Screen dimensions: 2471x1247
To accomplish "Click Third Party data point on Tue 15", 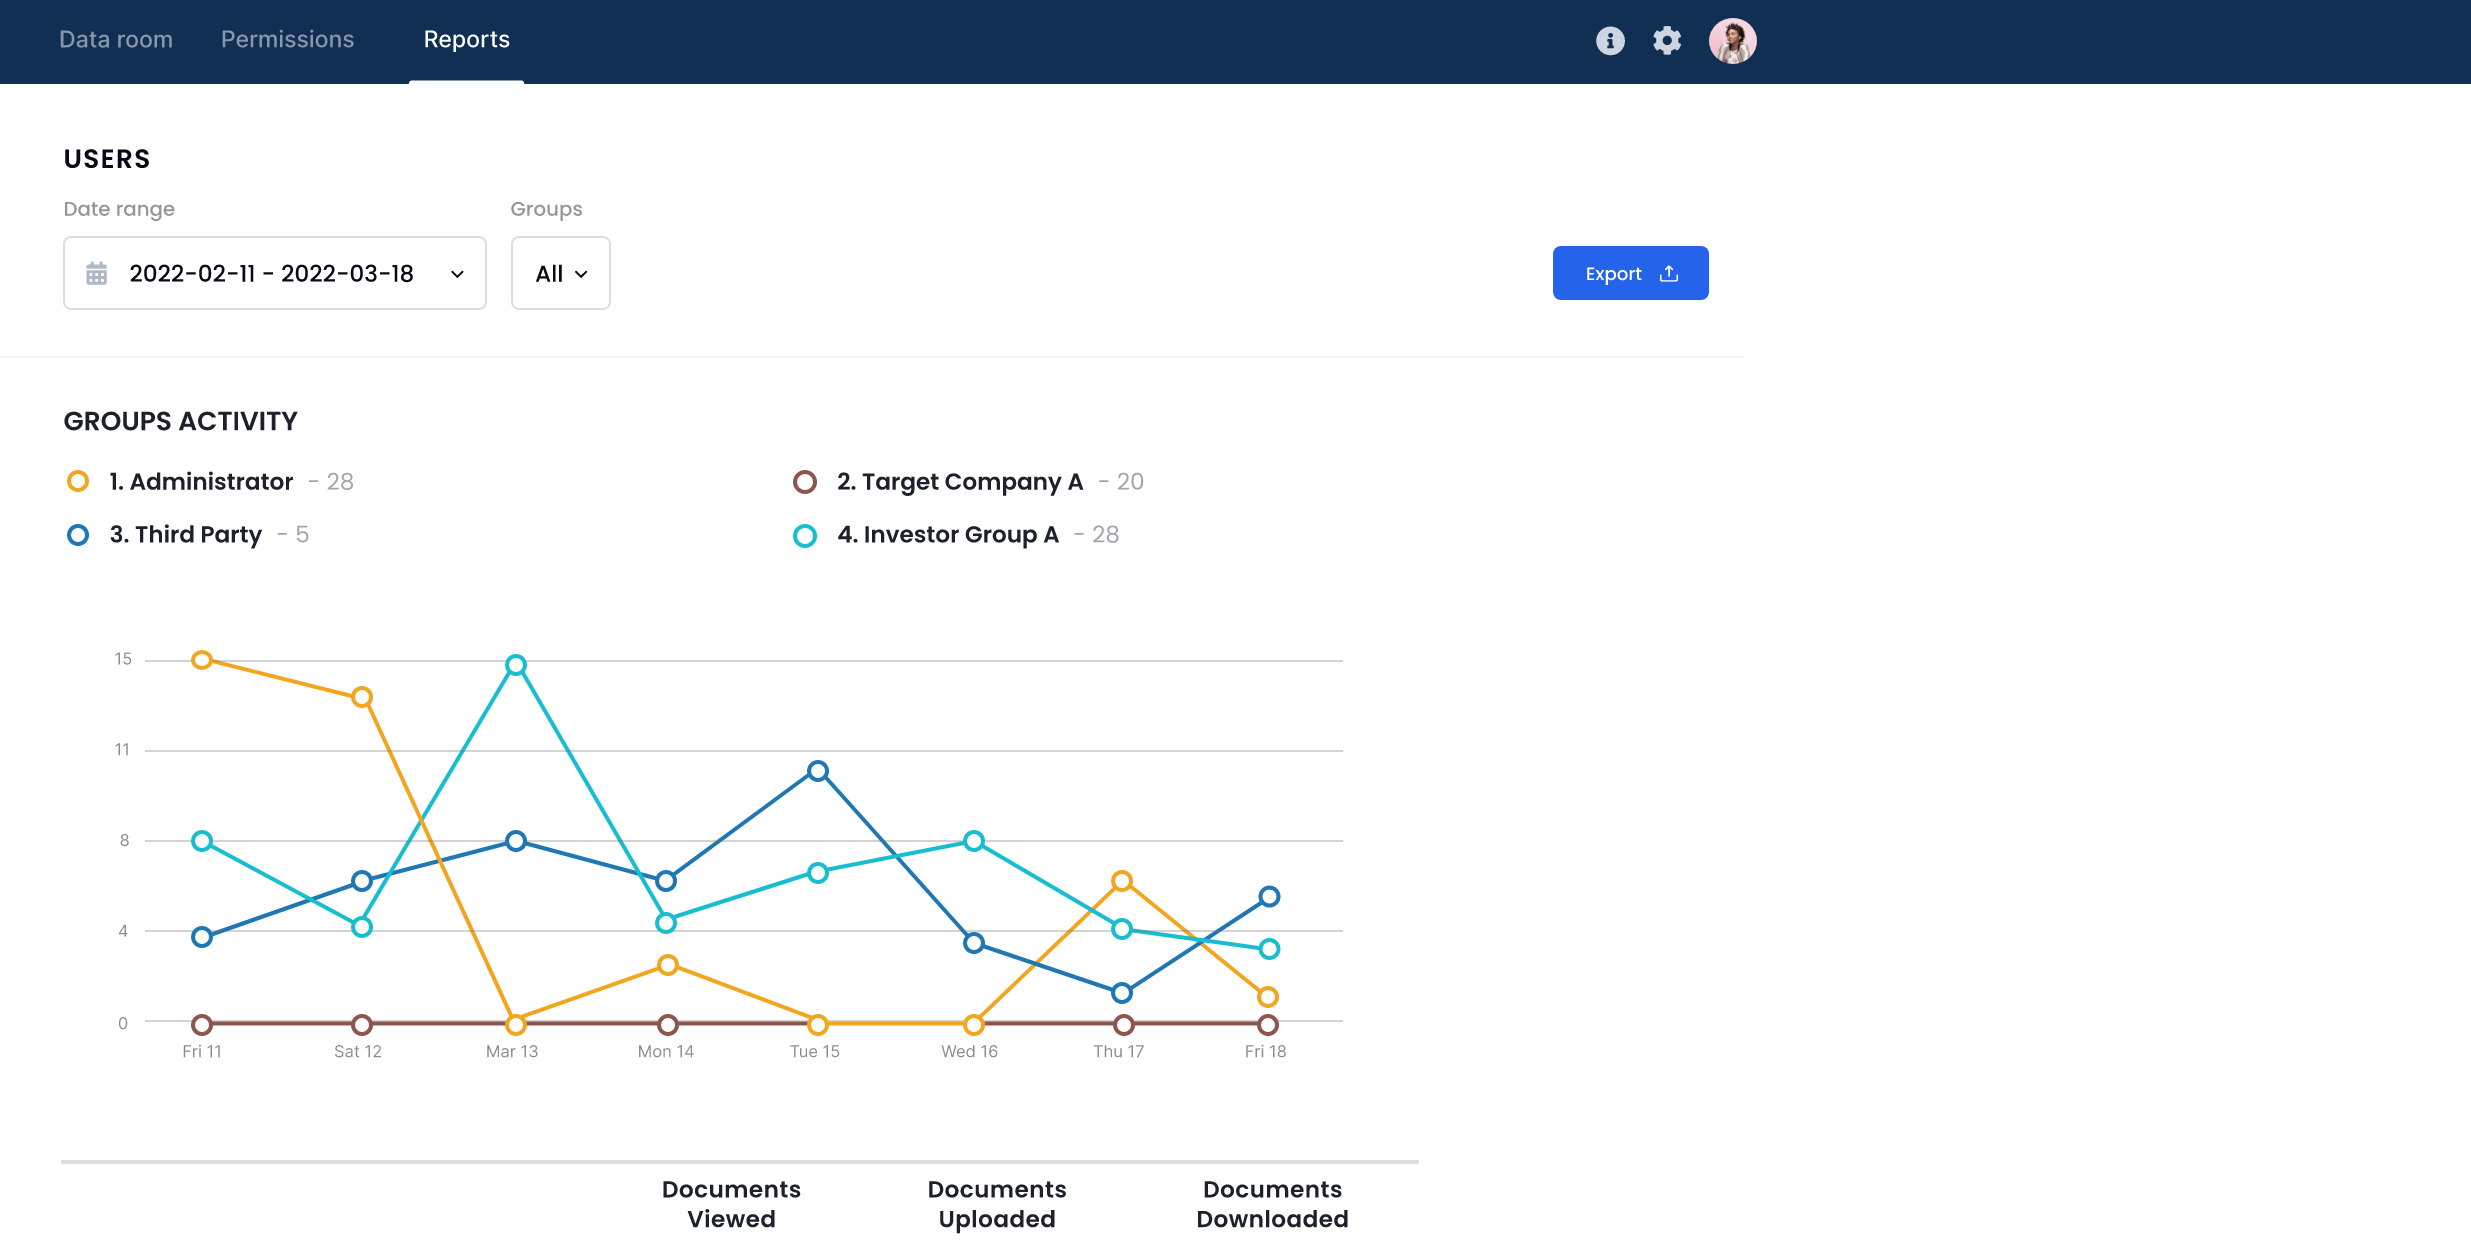I will 818,771.
